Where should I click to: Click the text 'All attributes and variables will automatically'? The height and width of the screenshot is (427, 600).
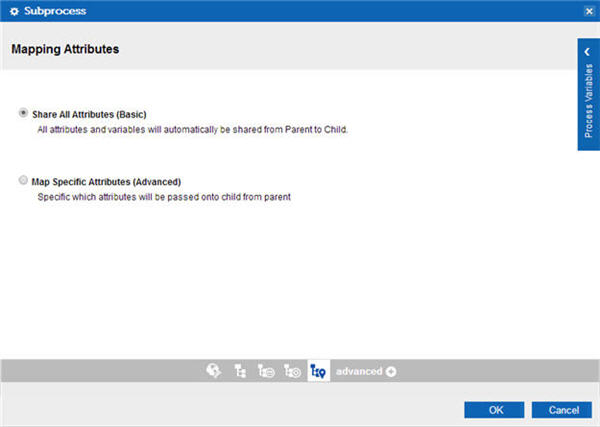127,130
